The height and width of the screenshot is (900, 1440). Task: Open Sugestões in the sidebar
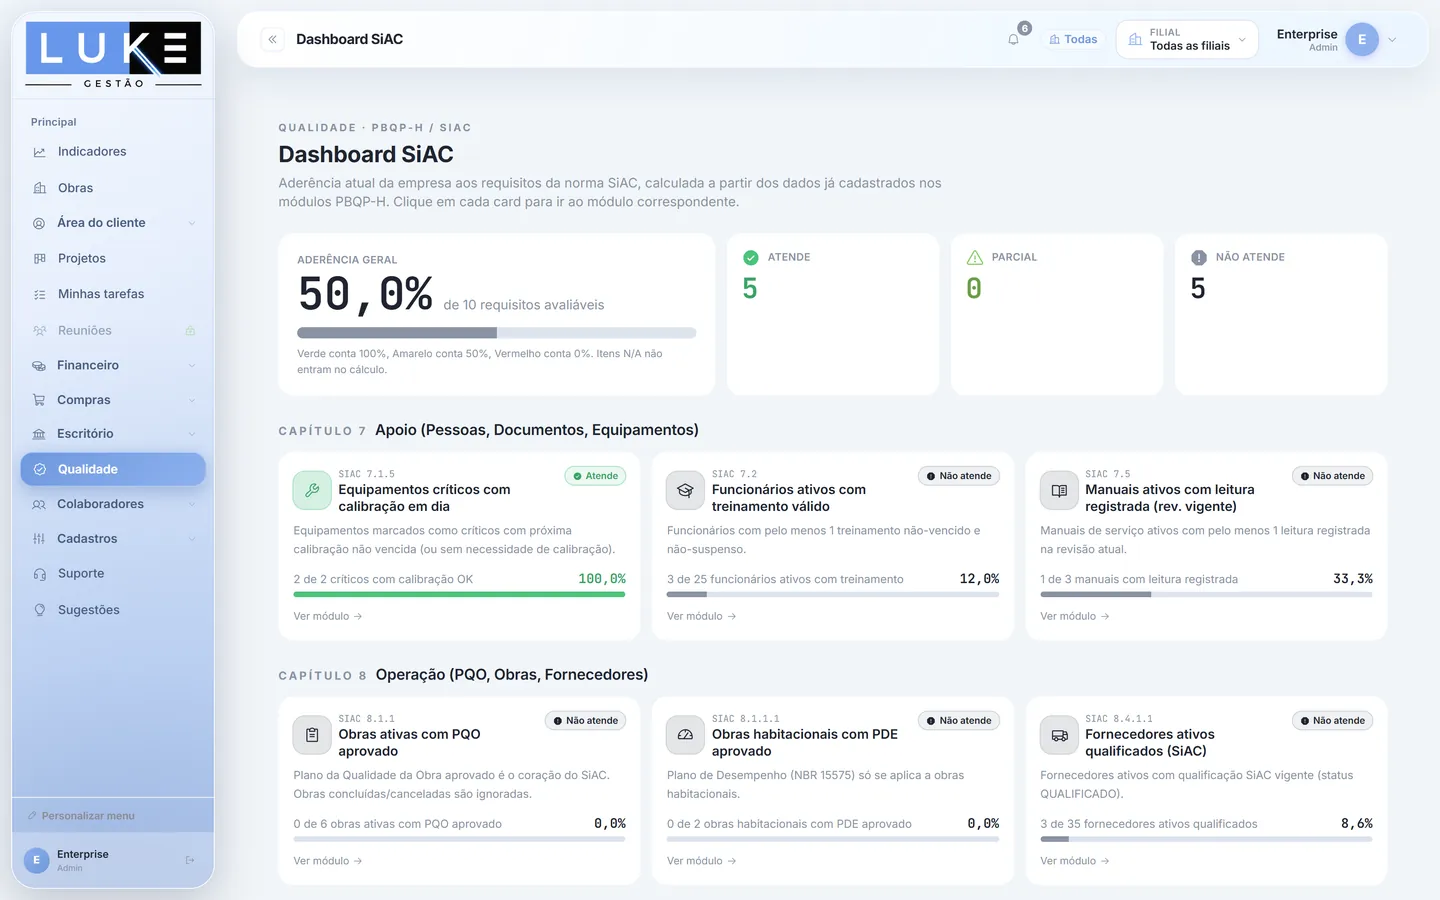pos(113,610)
